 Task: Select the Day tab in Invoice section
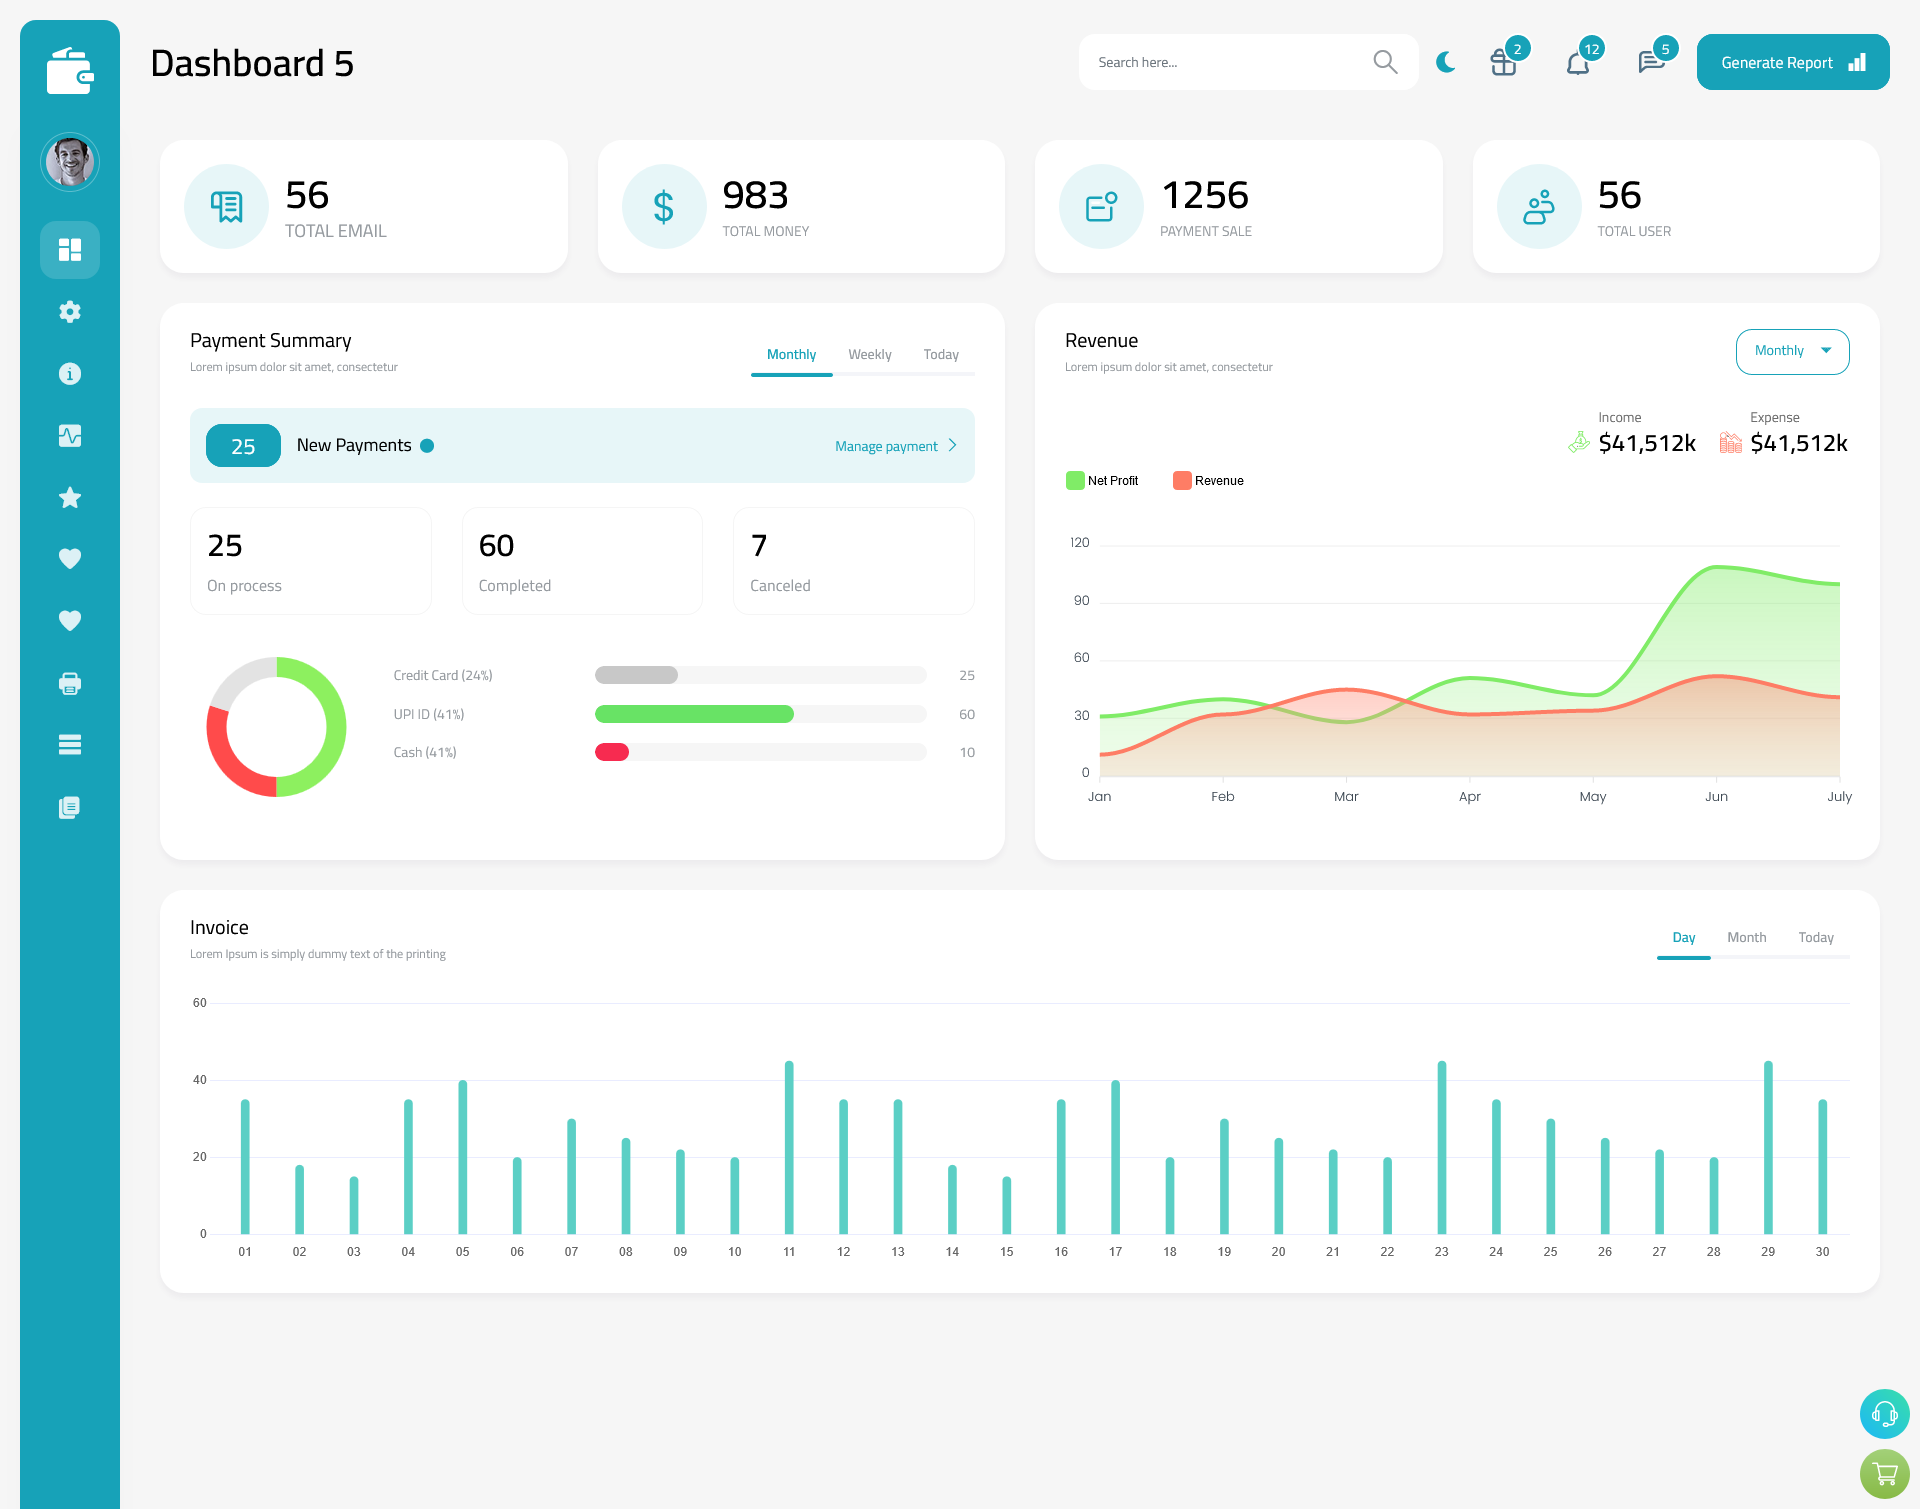tap(1683, 937)
